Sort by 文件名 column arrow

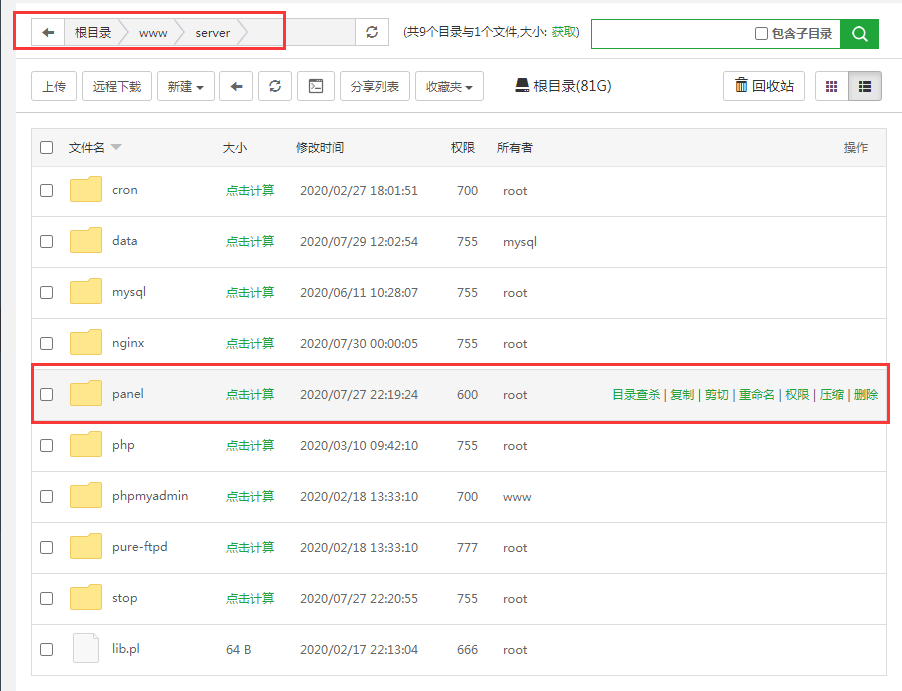116,147
